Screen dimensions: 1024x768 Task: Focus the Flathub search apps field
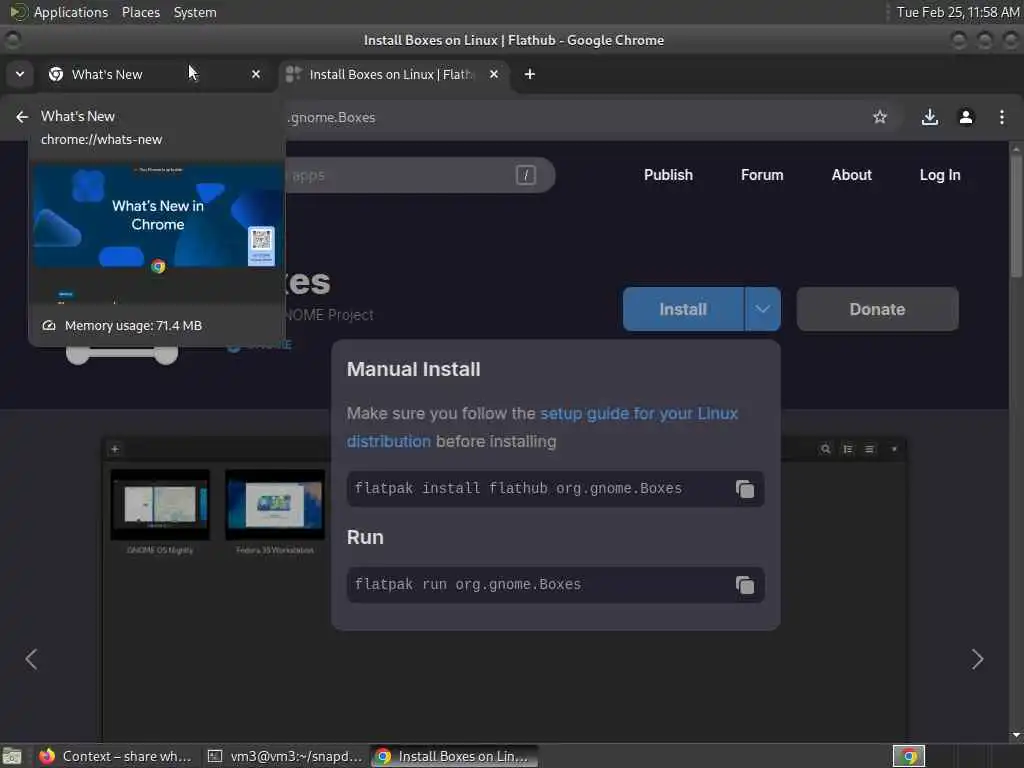pyautogui.click(x=420, y=174)
